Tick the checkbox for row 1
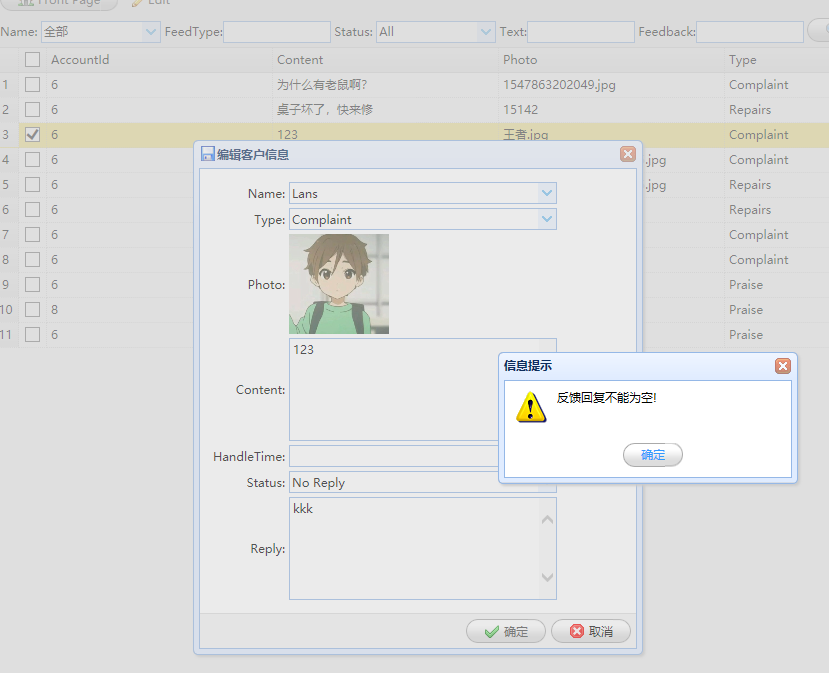829x673 pixels. click(32, 85)
